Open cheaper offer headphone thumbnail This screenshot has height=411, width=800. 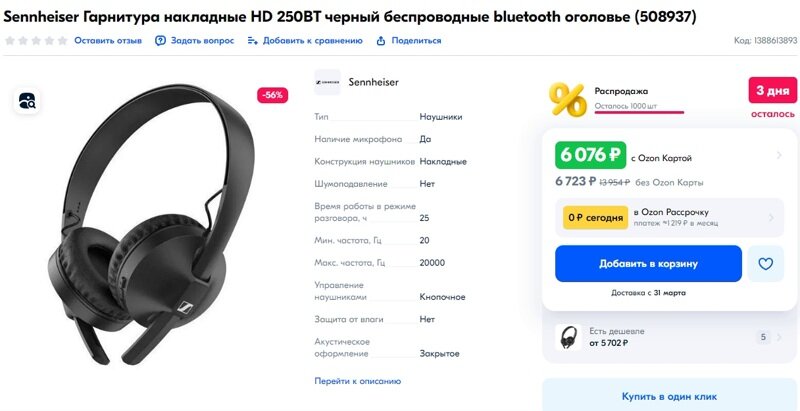(568, 337)
